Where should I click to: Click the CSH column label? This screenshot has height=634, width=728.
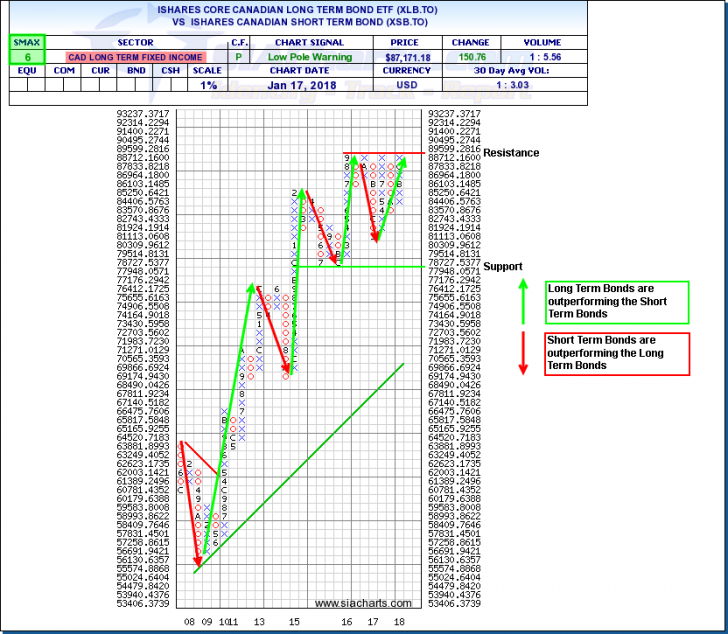(170, 71)
